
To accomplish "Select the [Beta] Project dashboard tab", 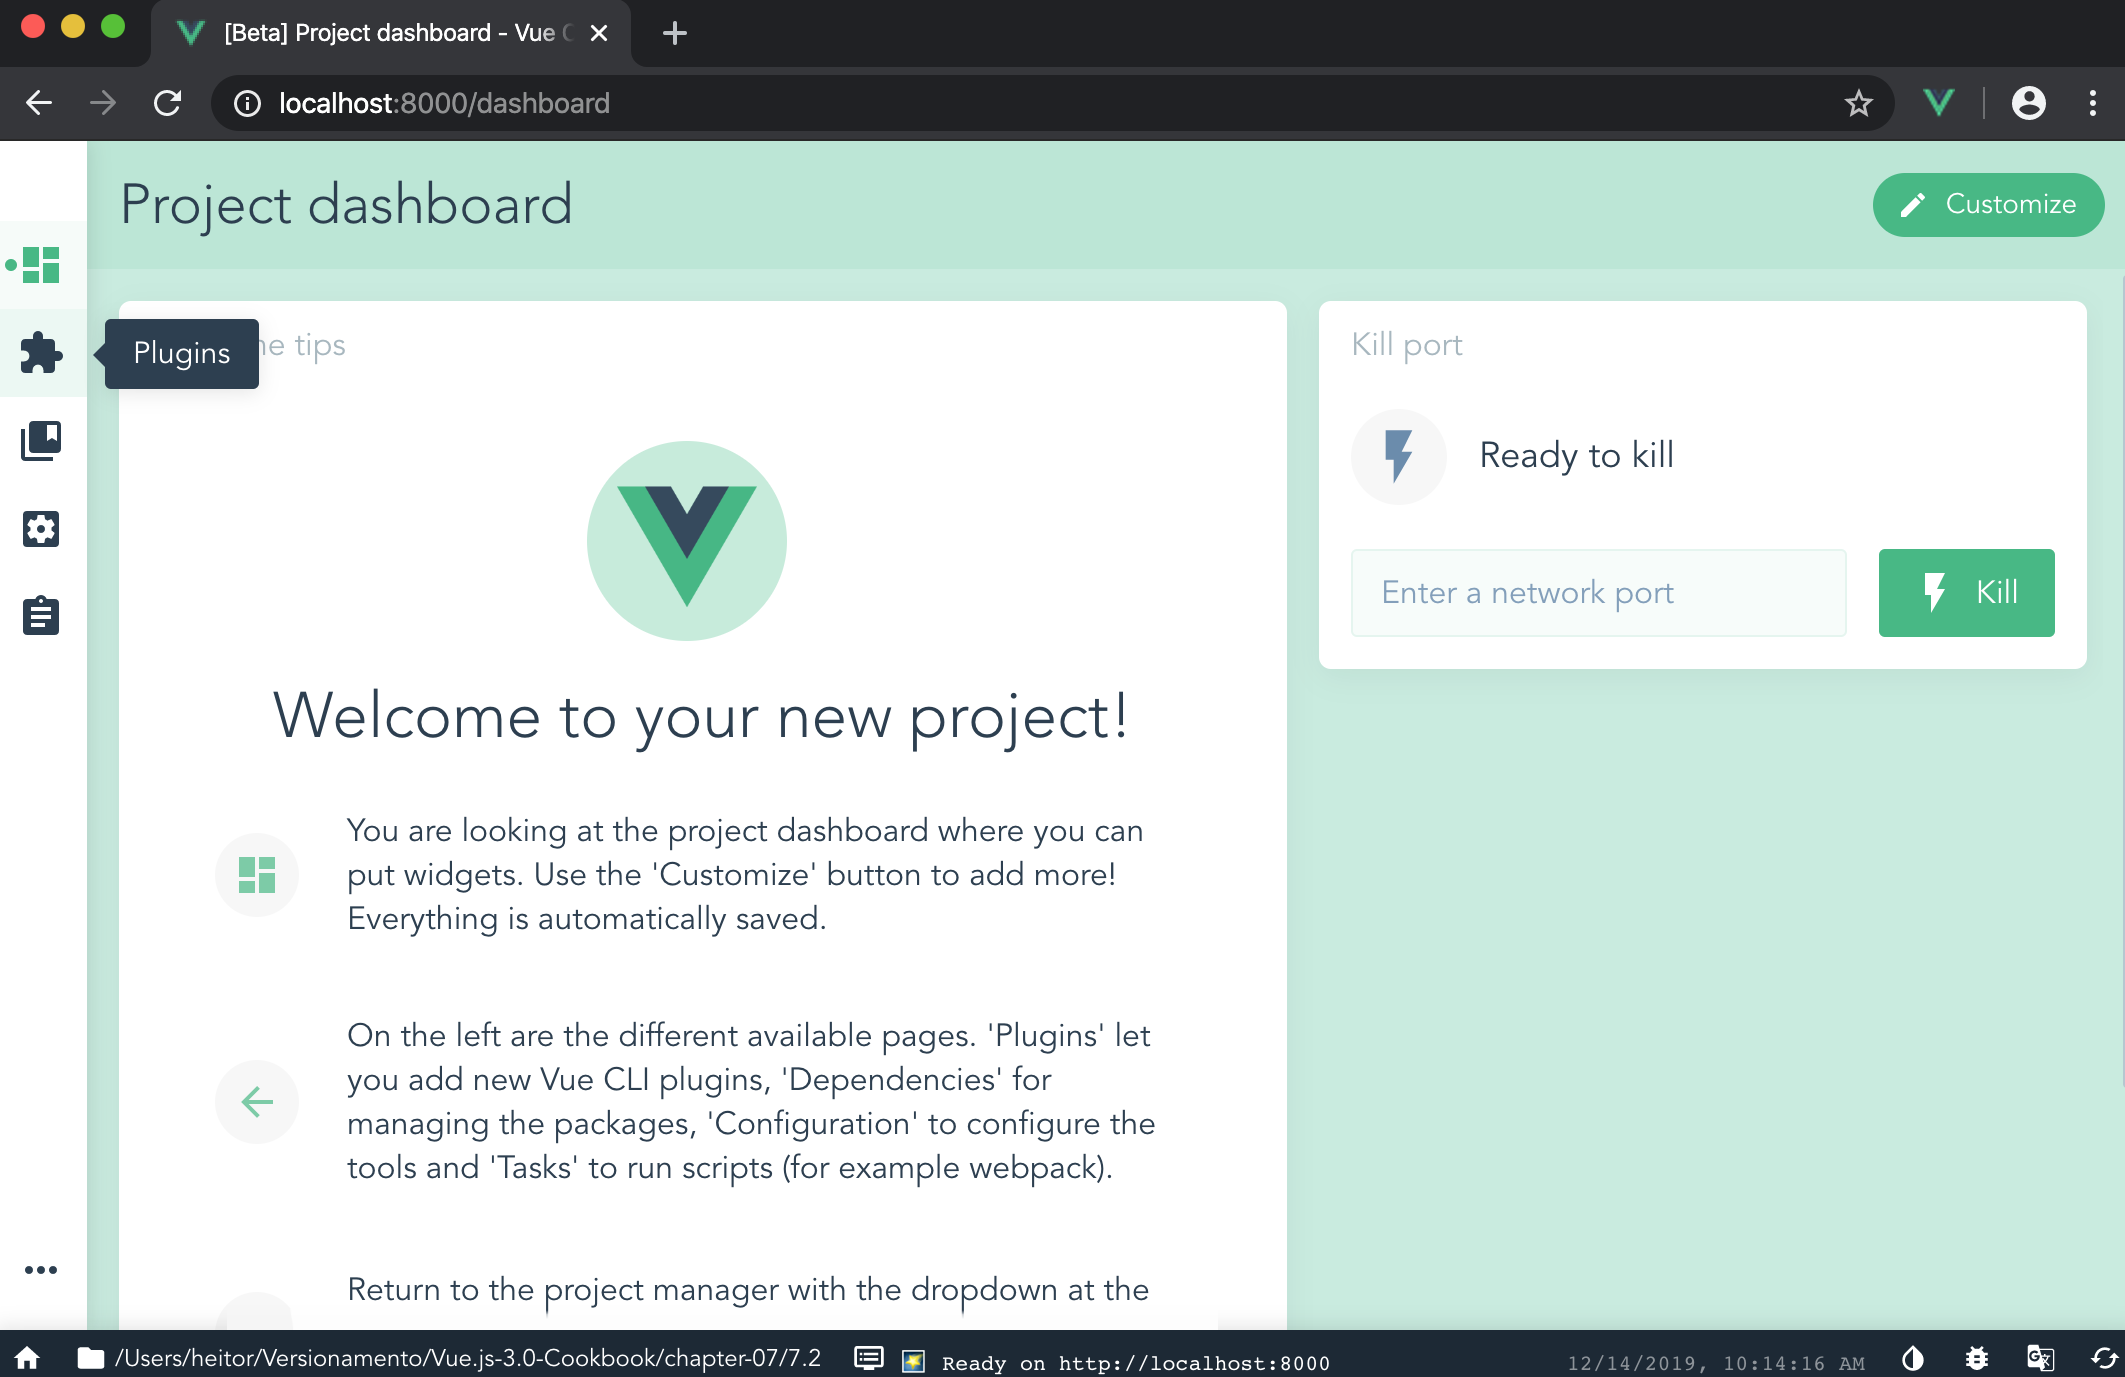I will tap(390, 33).
